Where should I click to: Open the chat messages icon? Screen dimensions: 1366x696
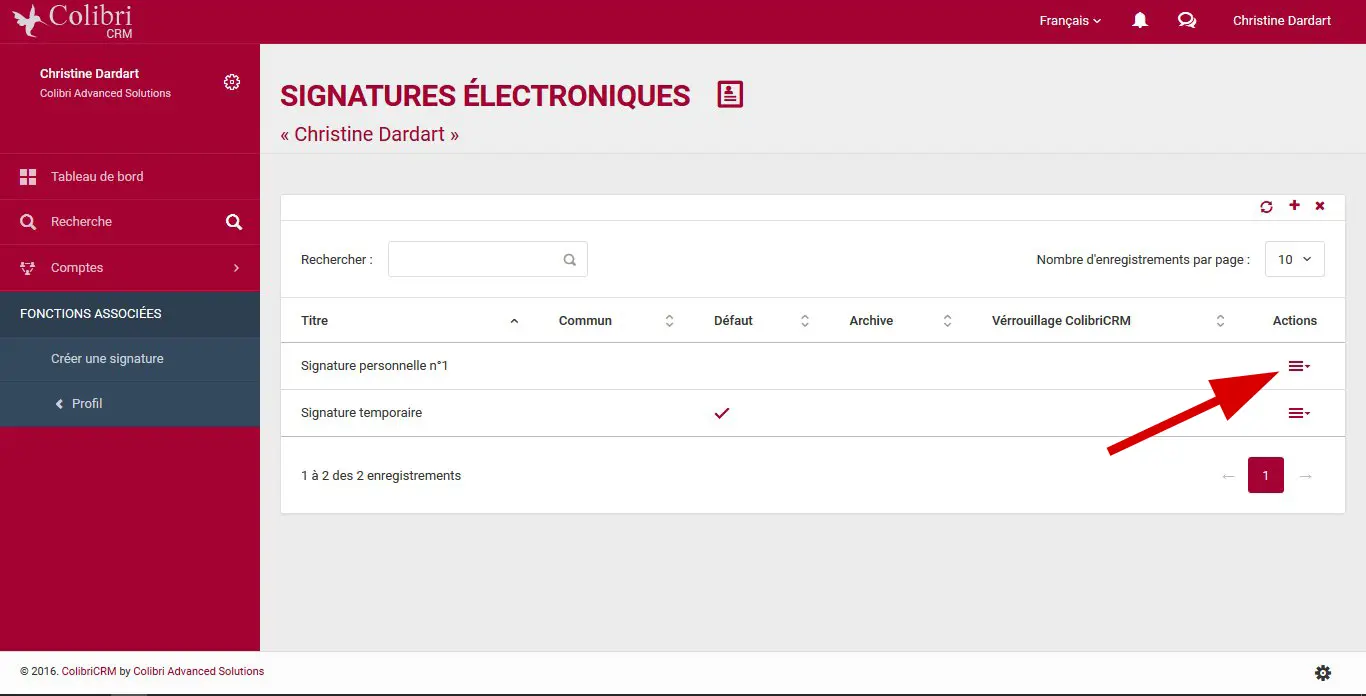[1187, 20]
